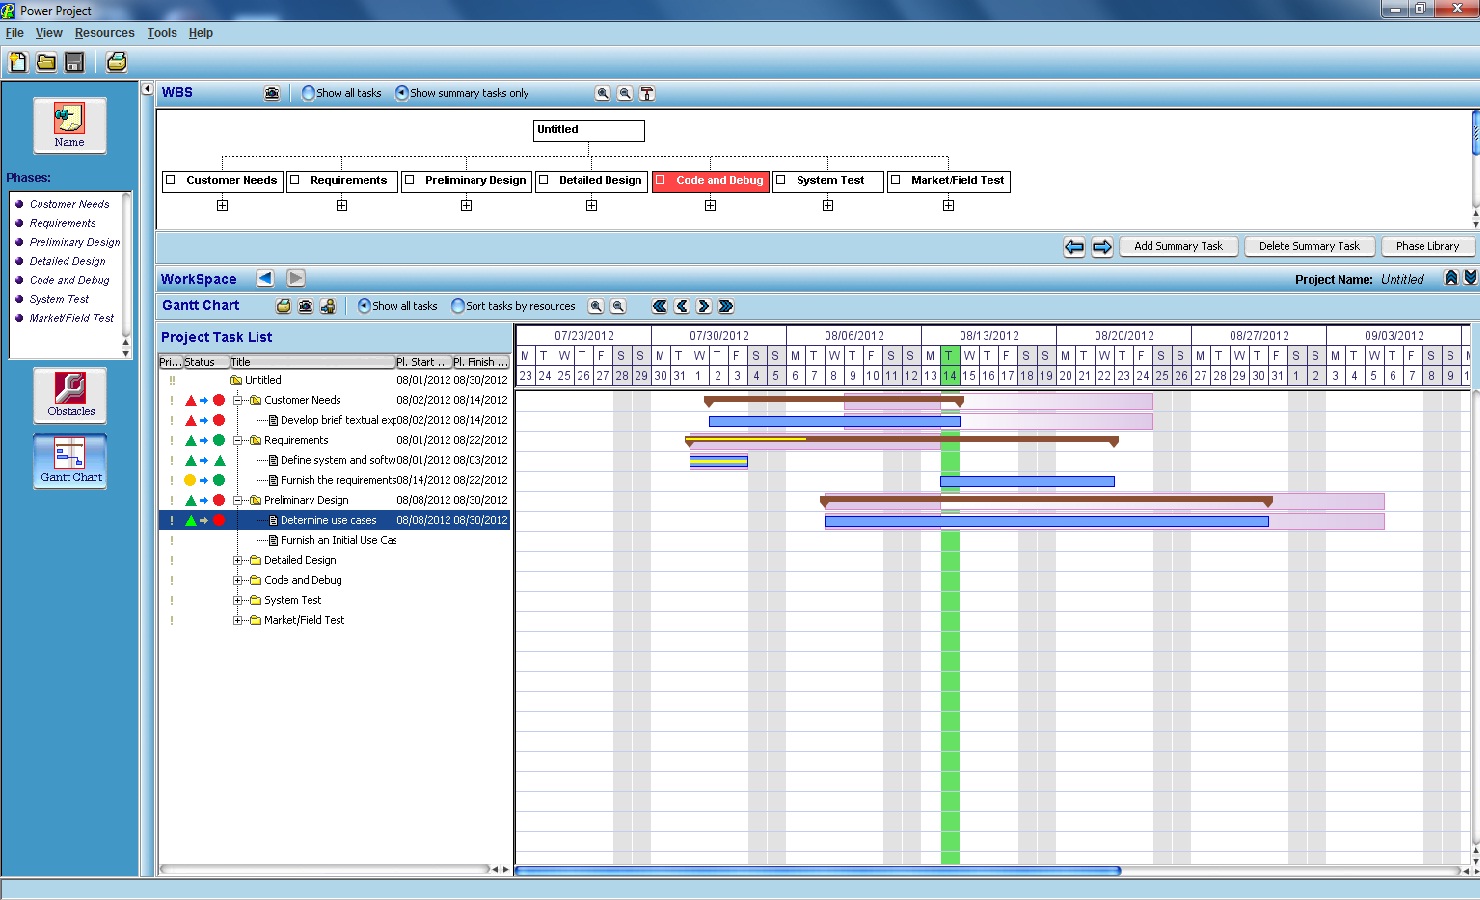Open a project with the folder icon

point(46,62)
